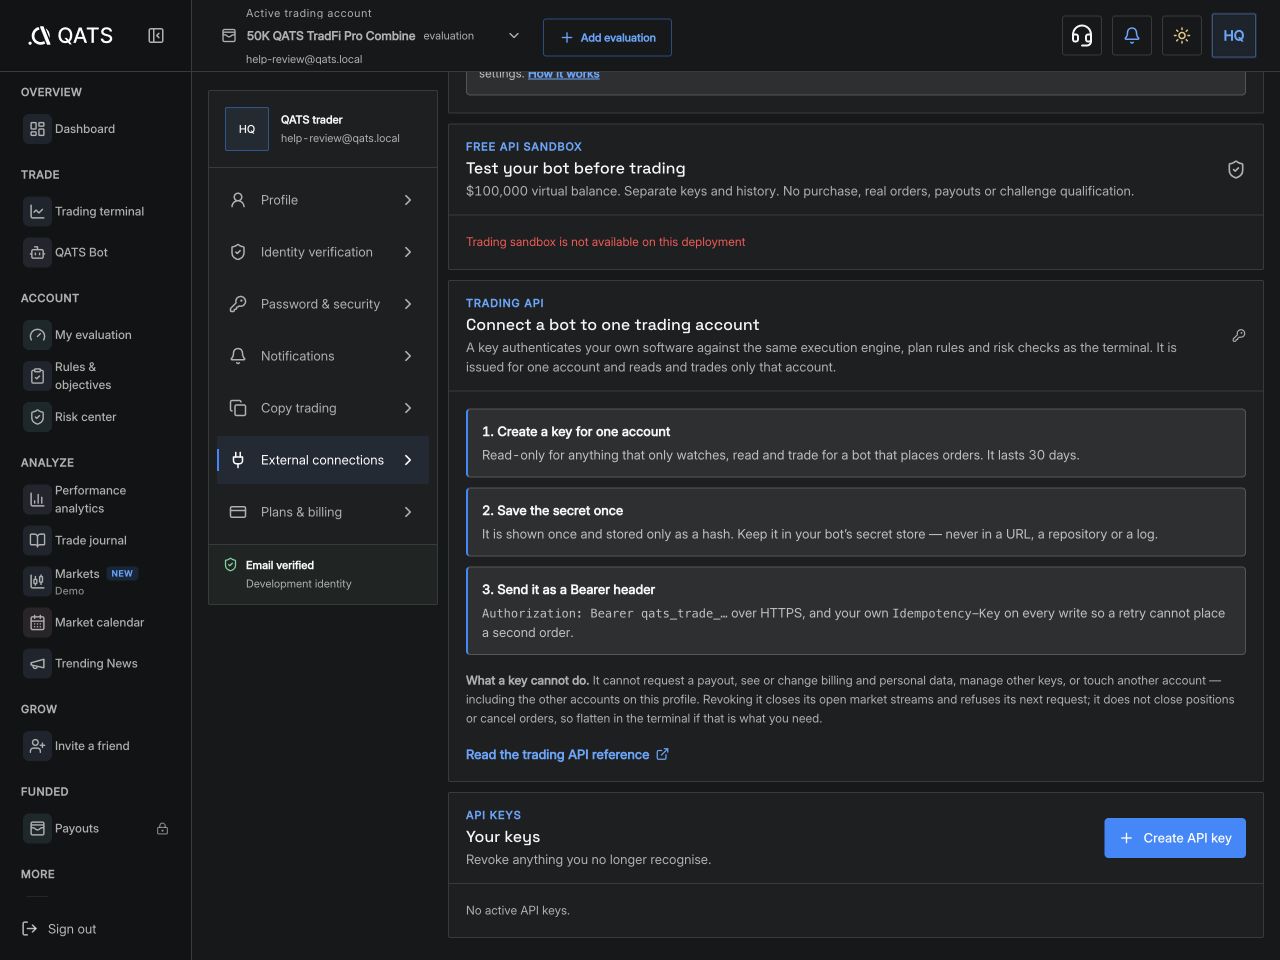Open Identity verification settings
Viewport: 1280px width, 960px height.
(323, 252)
